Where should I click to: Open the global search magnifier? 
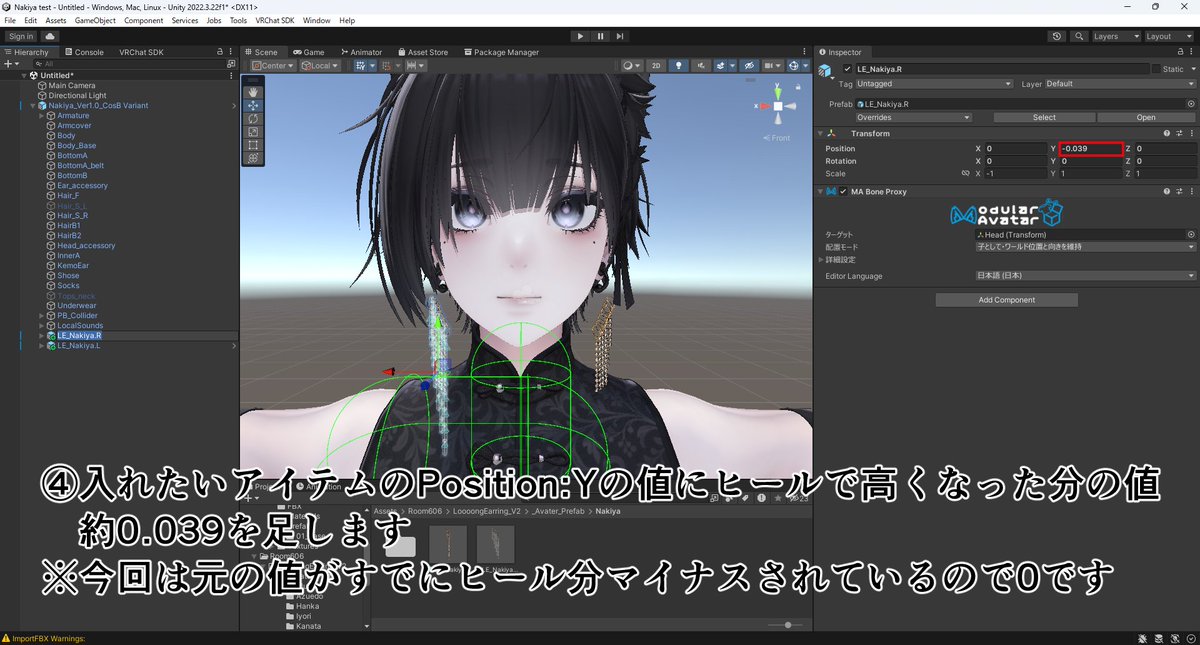[x=1079, y=36]
